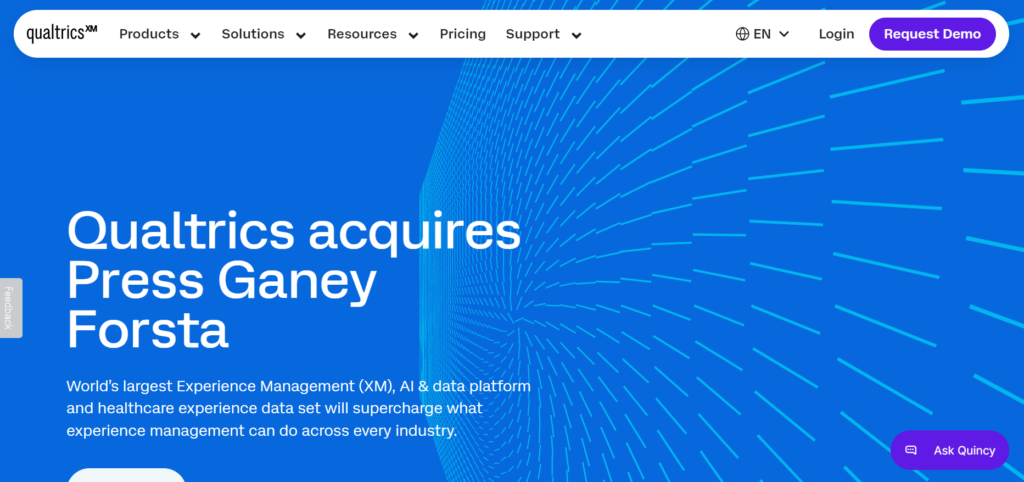Expand the Resources chevron arrow
1024x482 pixels.
click(413, 35)
